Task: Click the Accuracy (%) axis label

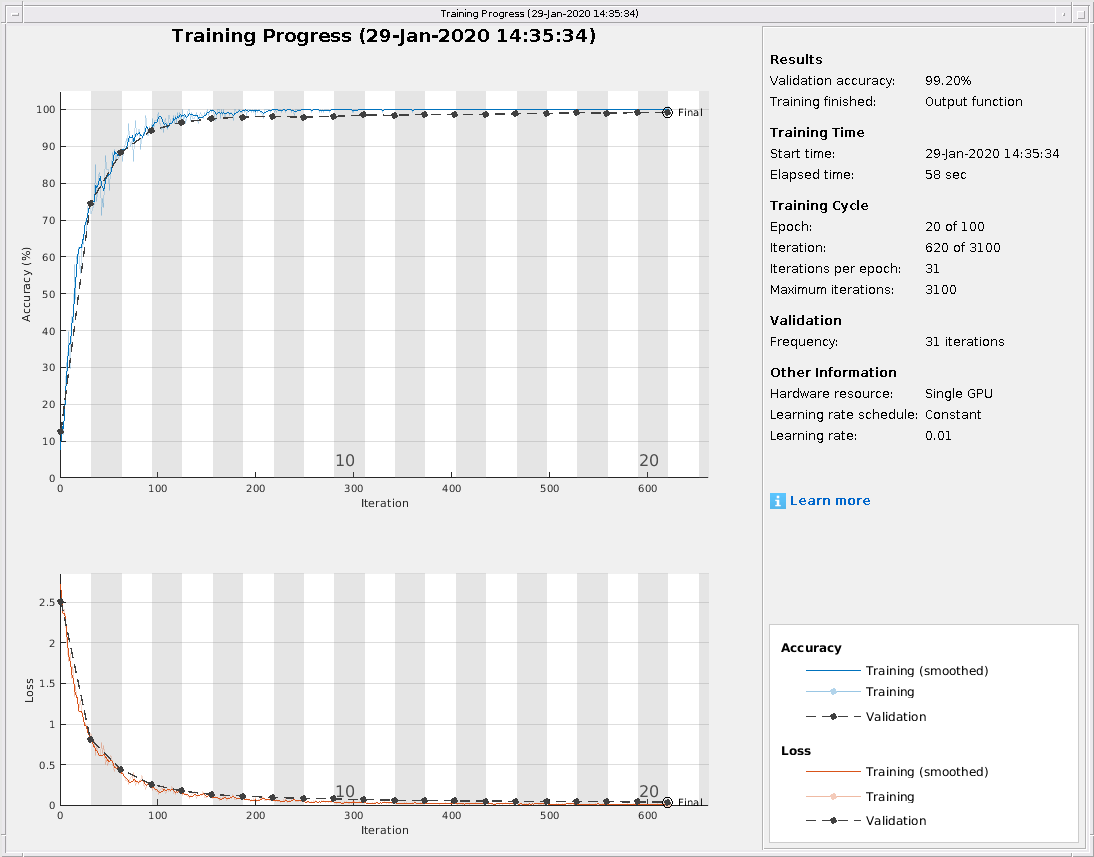Action: point(27,284)
